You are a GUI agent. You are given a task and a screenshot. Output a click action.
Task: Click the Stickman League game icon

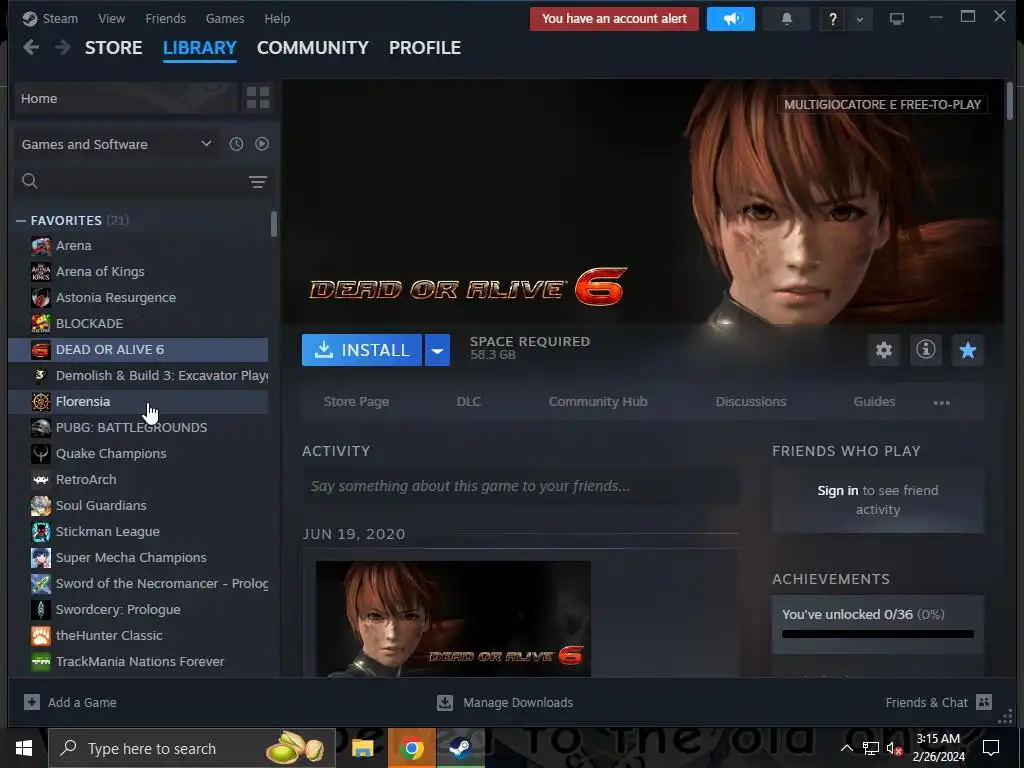click(x=40, y=532)
